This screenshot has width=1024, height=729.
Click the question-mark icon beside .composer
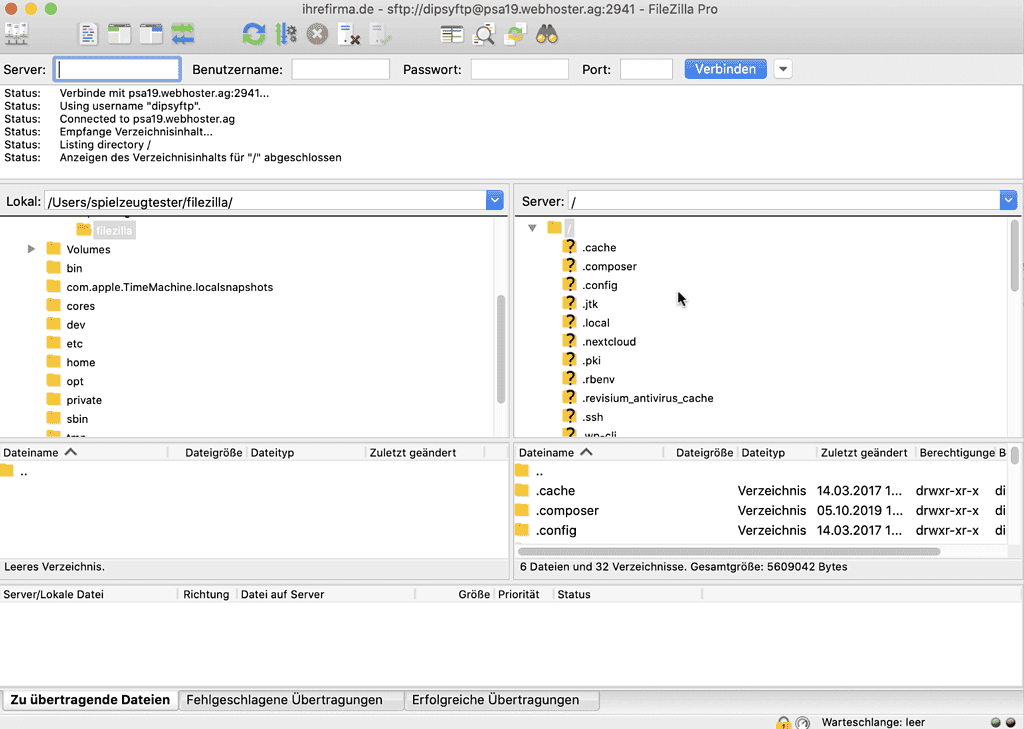coord(569,265)
